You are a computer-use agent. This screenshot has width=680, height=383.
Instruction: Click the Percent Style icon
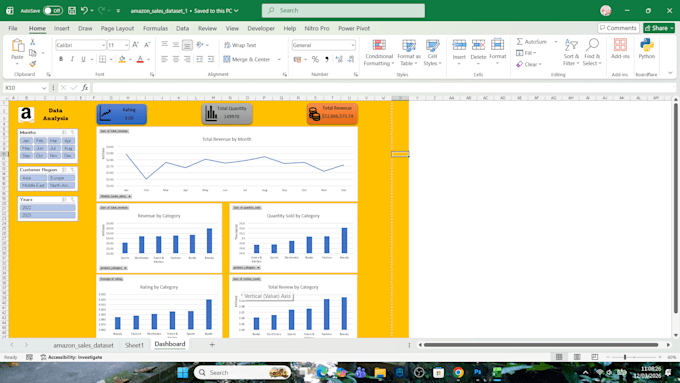[x=315, y=59]
